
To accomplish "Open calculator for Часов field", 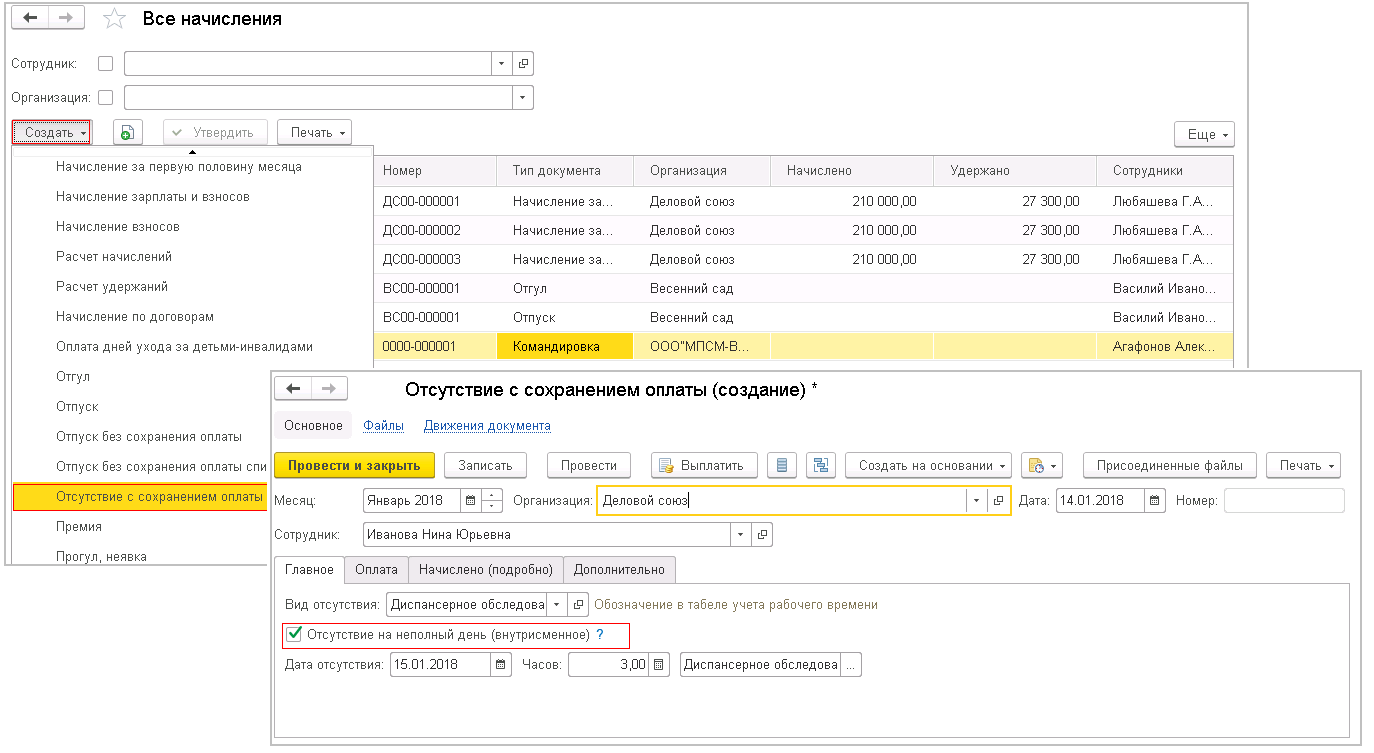I will pyautogui.click(x=659, y=665).
